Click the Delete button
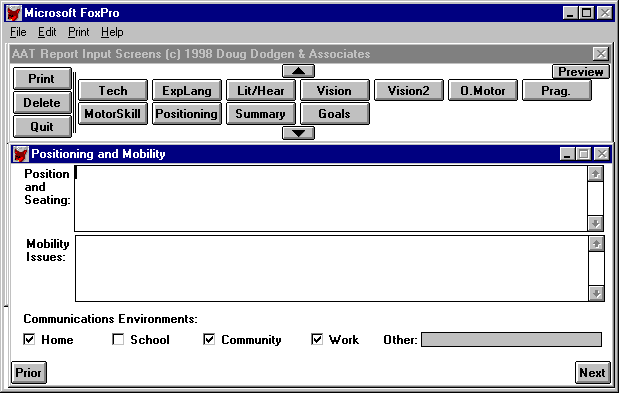 pyautogui.click(x=42, y=103)
